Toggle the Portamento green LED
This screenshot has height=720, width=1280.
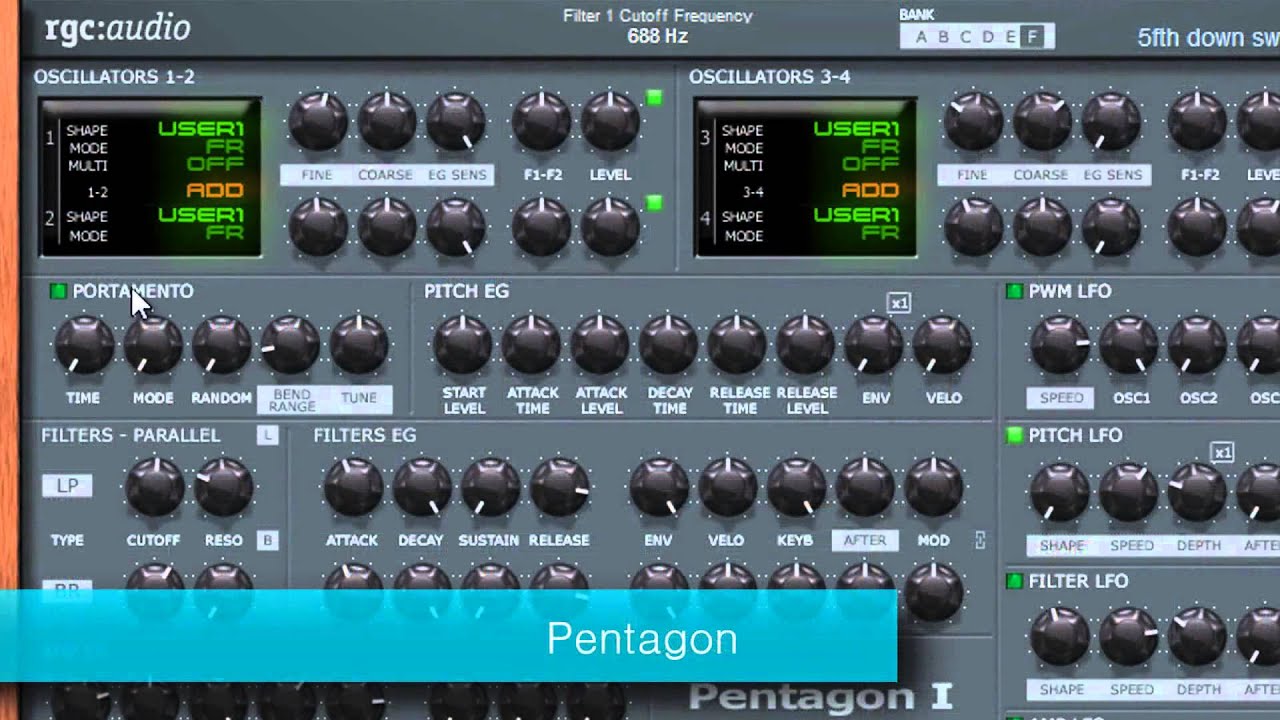pos(58,291)
